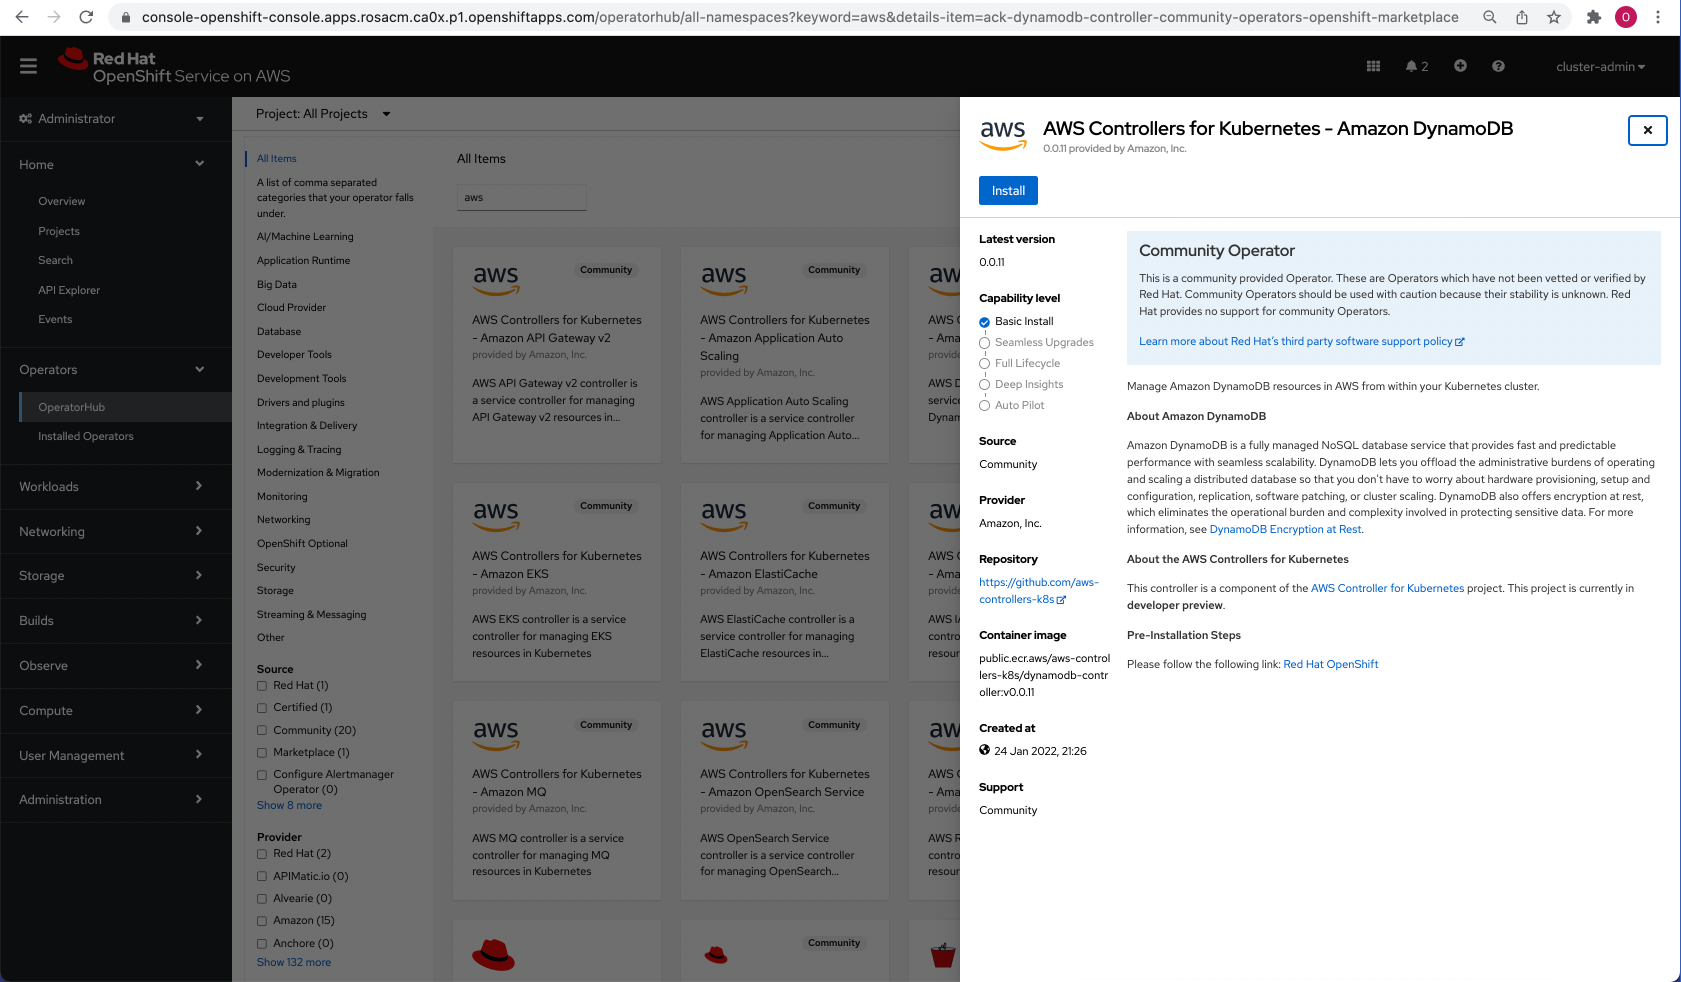Open AWS Controller for Kubernetes link
This screenshot has height=982, width=1681.
pyautogui.click(x=1387, y=589)
